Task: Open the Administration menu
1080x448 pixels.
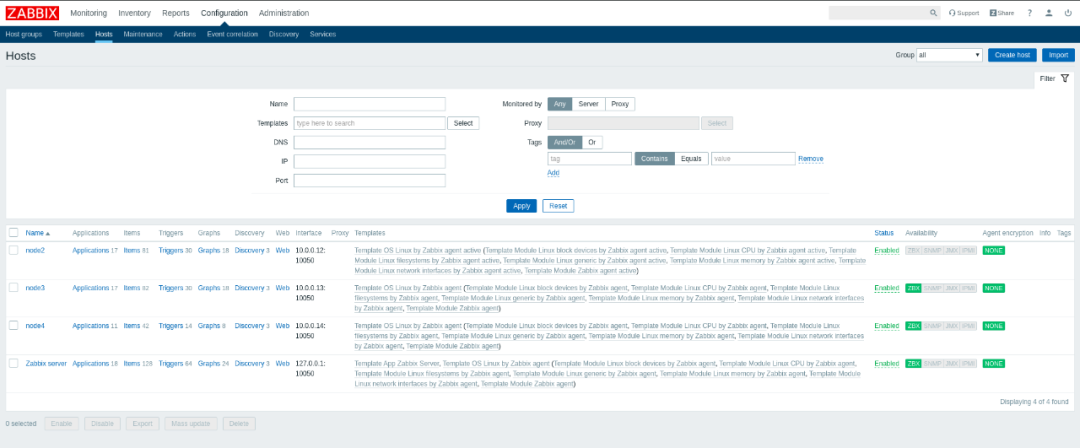Action: pyautogui.click(x=284, y=13)
